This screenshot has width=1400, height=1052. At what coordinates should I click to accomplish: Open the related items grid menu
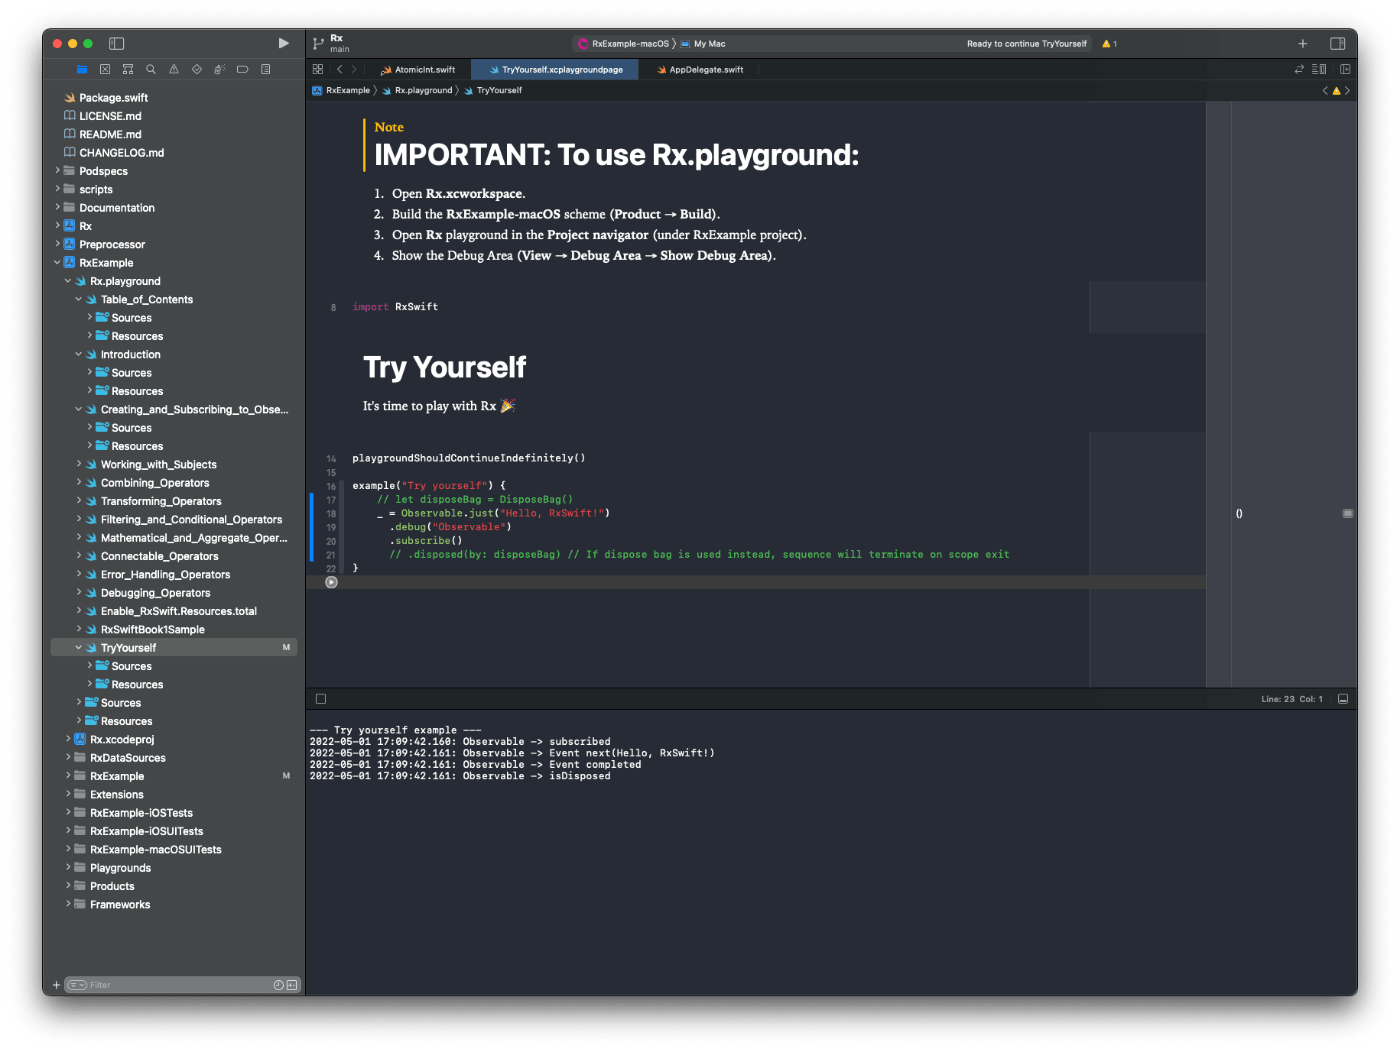[x=318, y=69]
